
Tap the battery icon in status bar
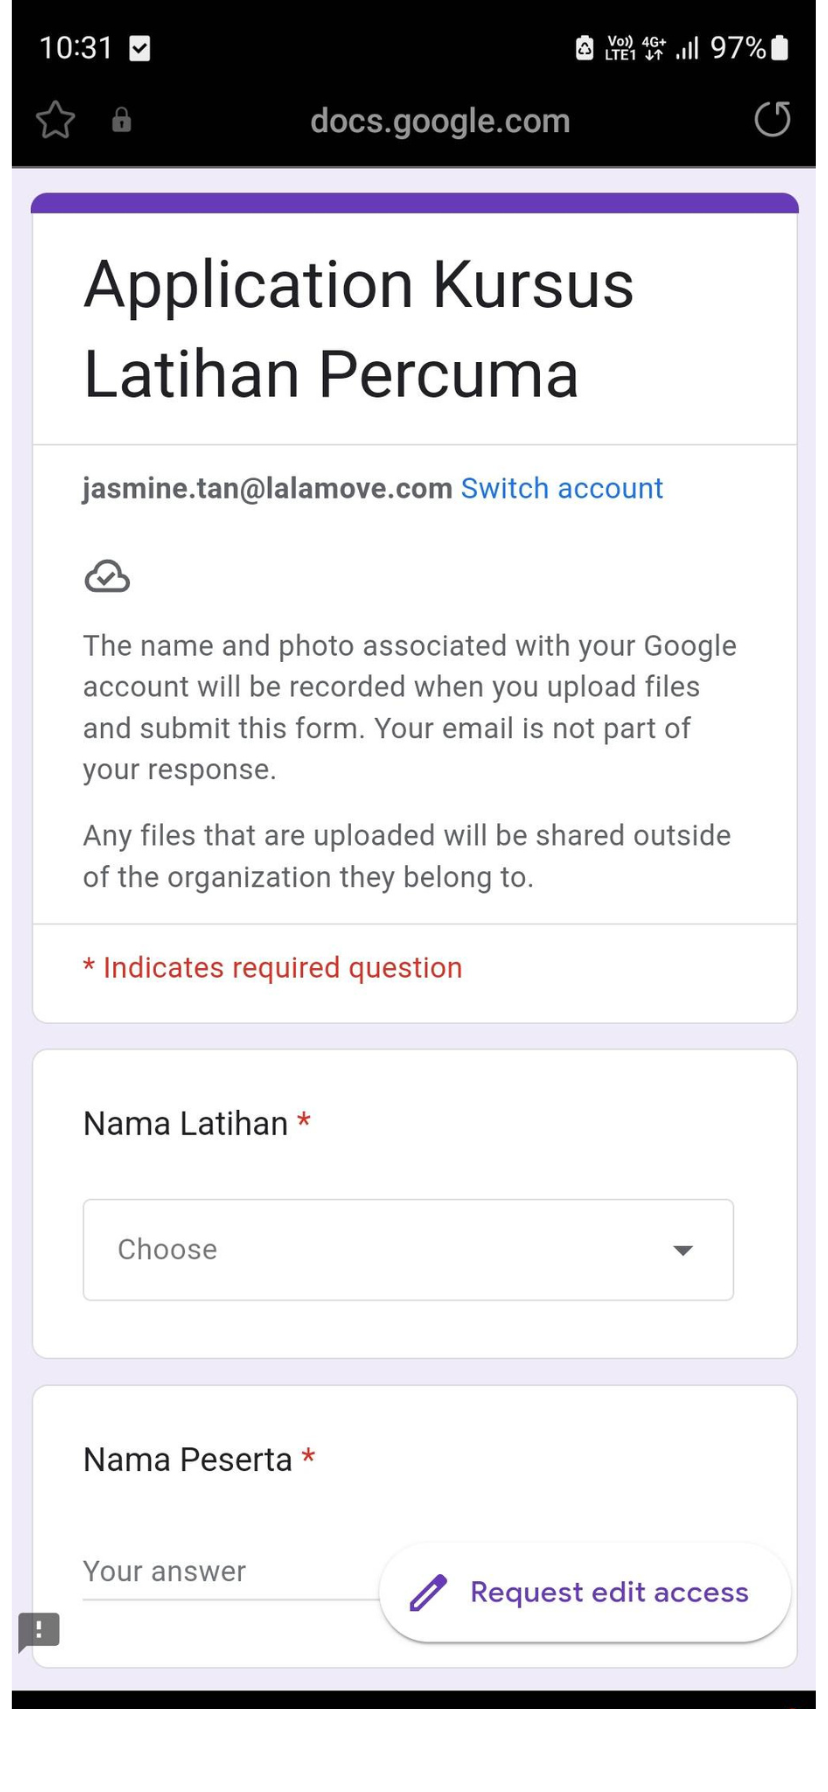coord(780,48)
